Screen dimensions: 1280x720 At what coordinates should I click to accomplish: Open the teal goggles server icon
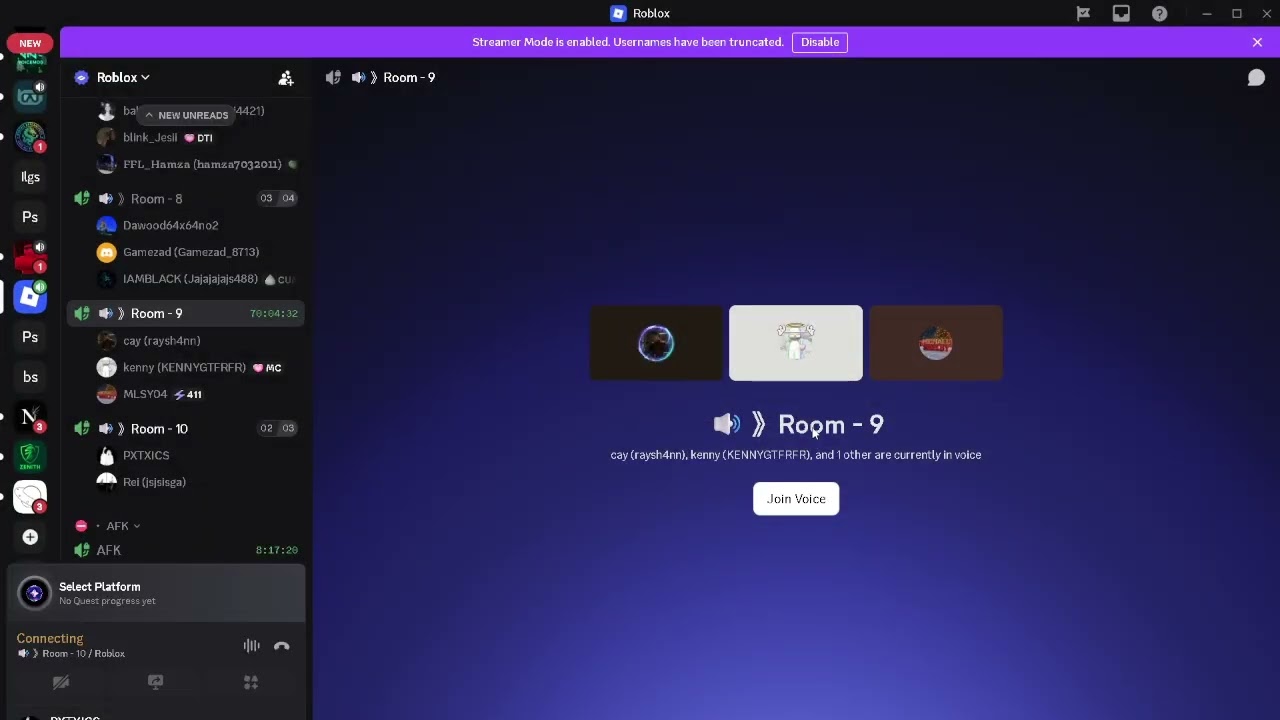point(30,97)
